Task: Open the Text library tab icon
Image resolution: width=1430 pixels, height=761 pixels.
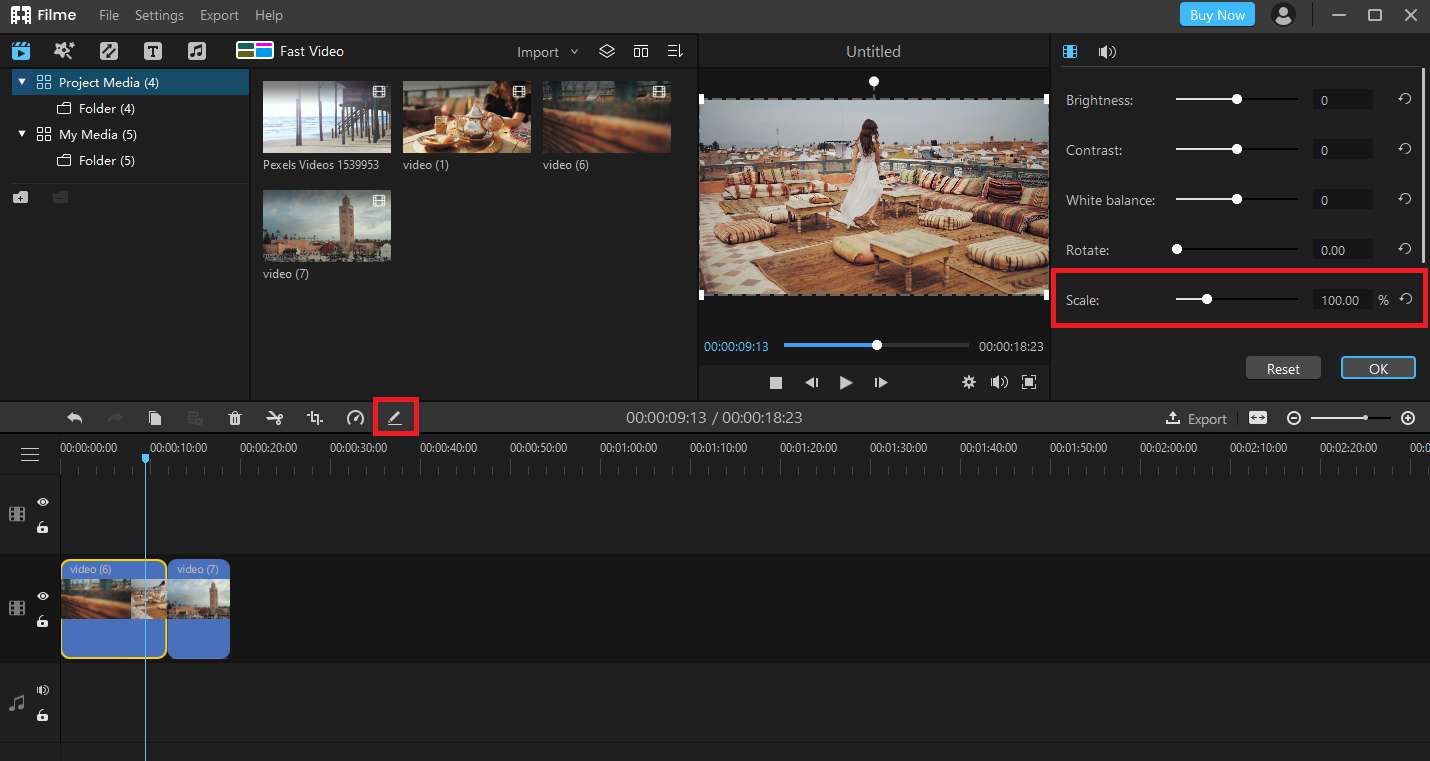Action: pos(152,51)
